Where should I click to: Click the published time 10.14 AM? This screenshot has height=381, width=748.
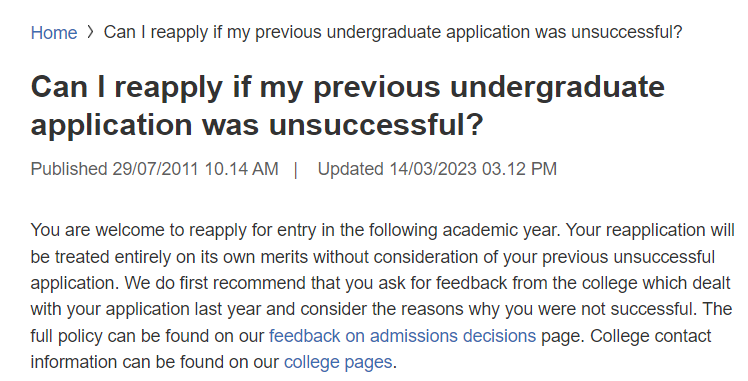point(241,169)
